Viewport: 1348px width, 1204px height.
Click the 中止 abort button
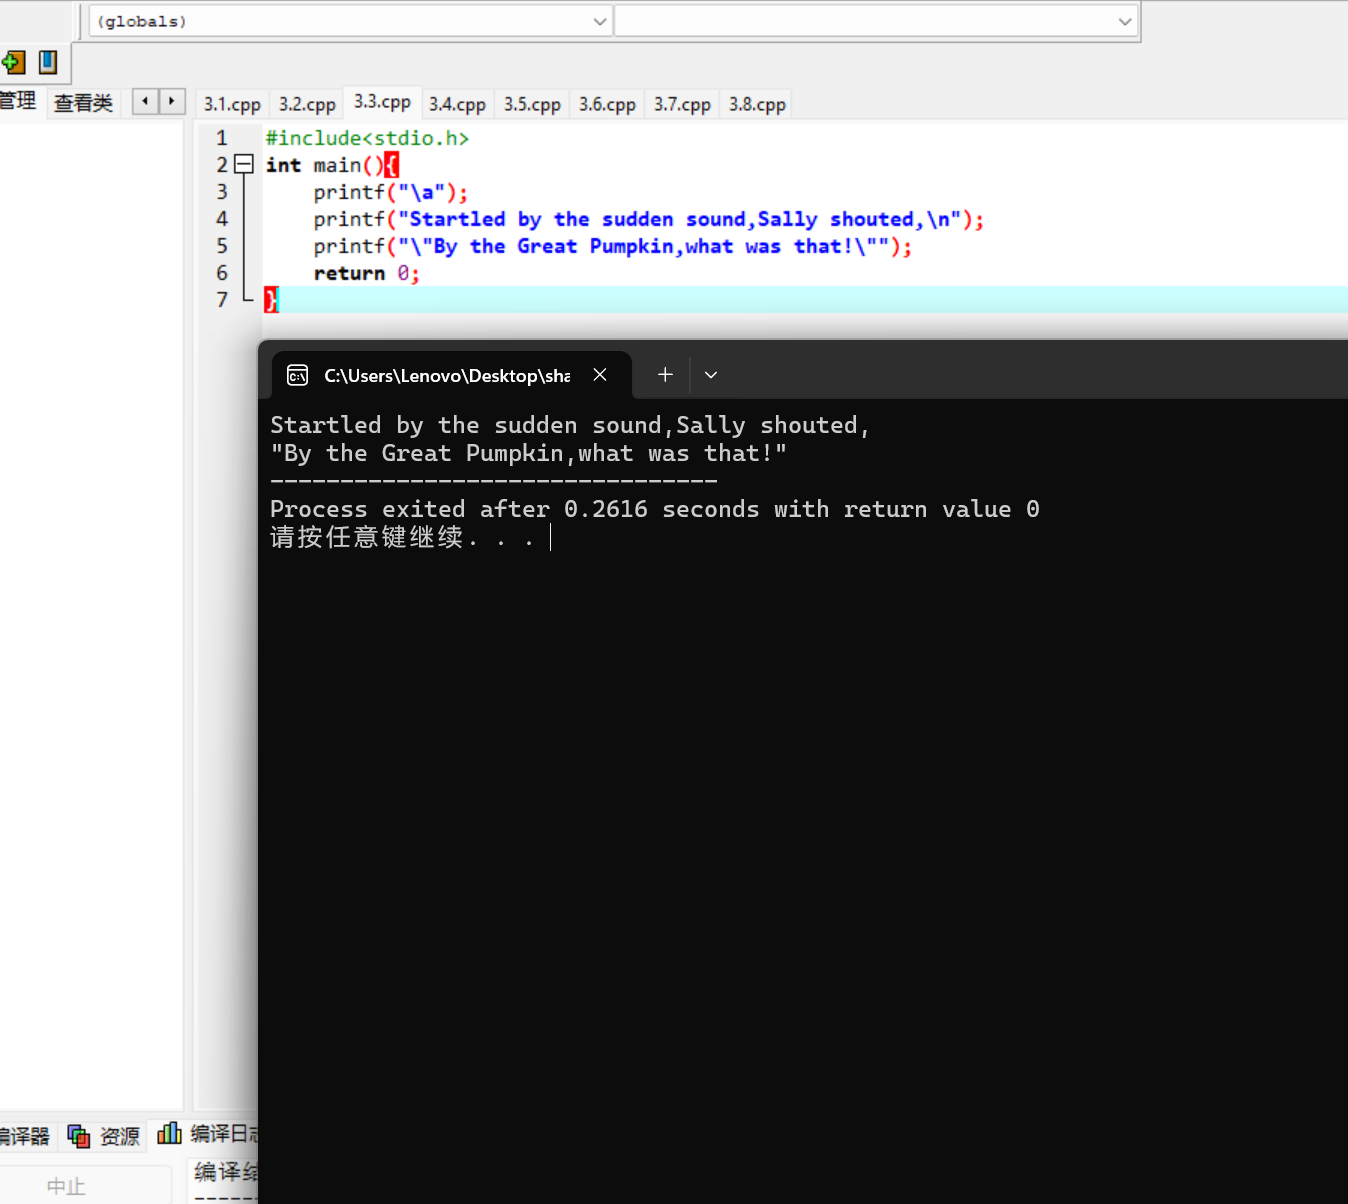[66, 1186]
